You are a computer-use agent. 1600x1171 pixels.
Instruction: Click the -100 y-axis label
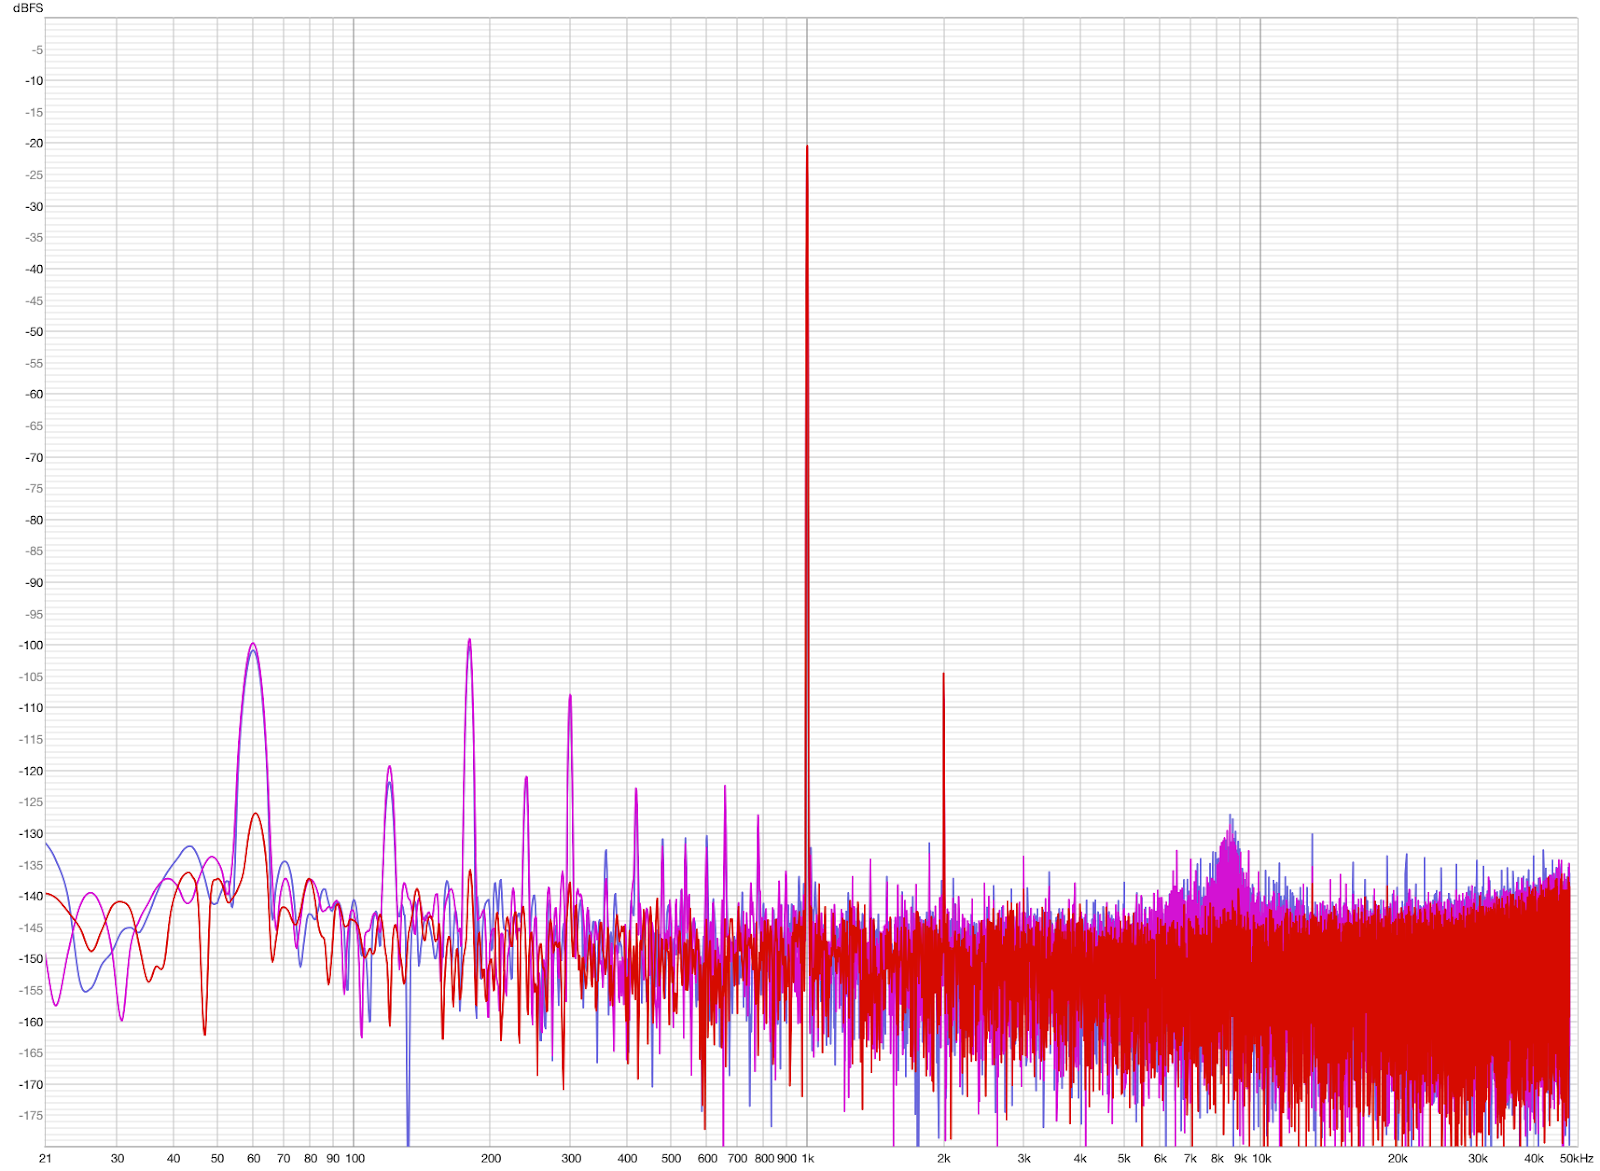[x=32, y=645]
